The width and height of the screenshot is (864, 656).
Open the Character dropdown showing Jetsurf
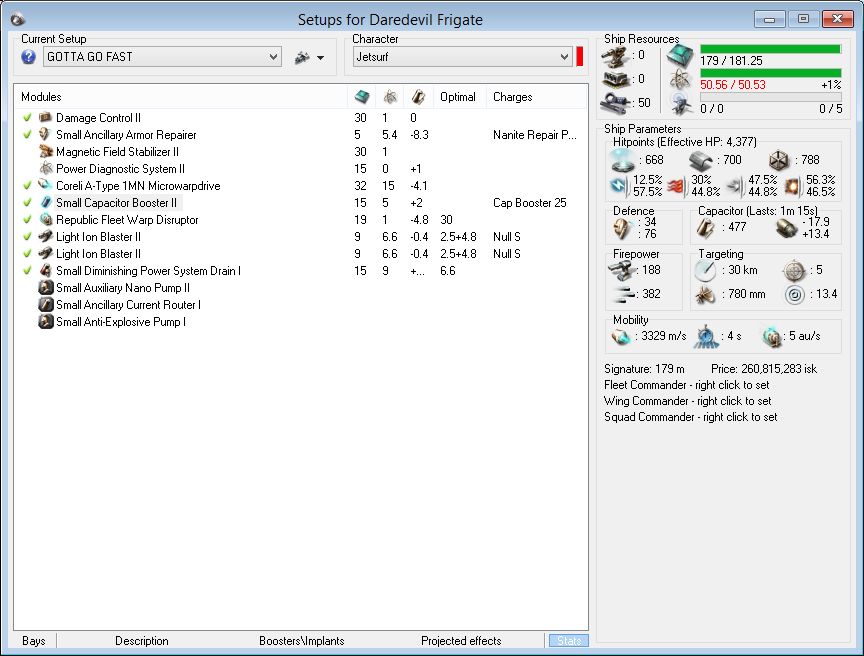(x=462, y=57)
